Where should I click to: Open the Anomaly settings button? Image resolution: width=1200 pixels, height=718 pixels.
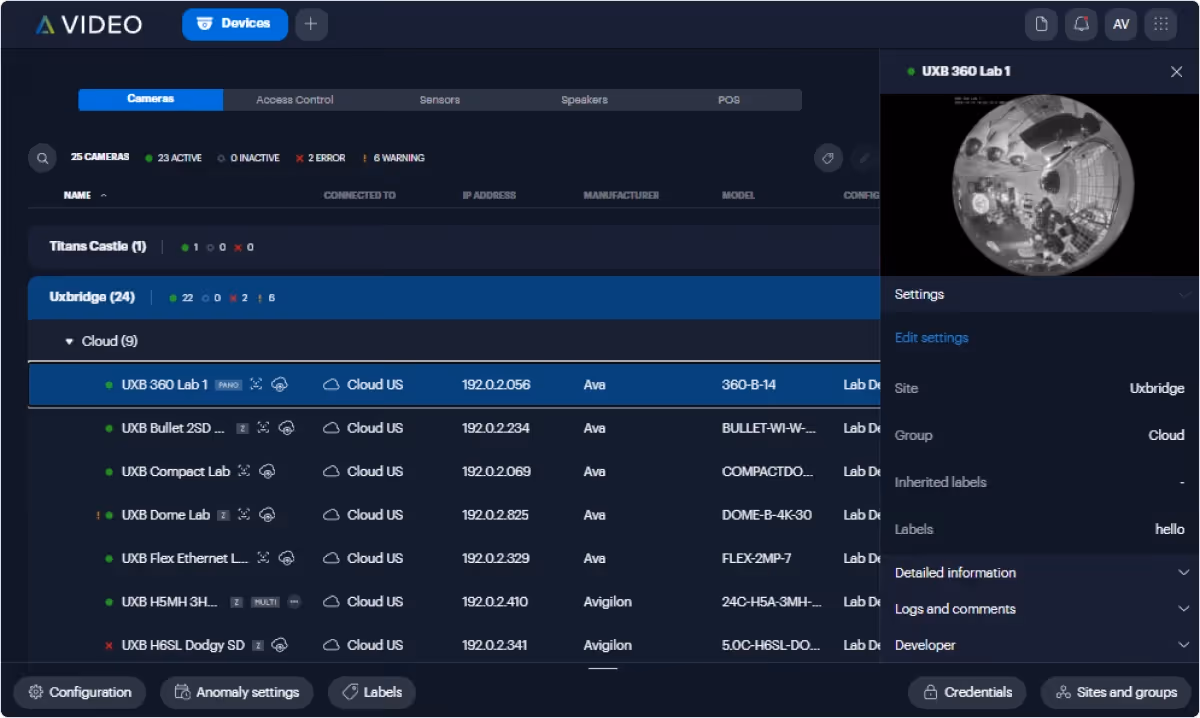(x=237, y=692)
